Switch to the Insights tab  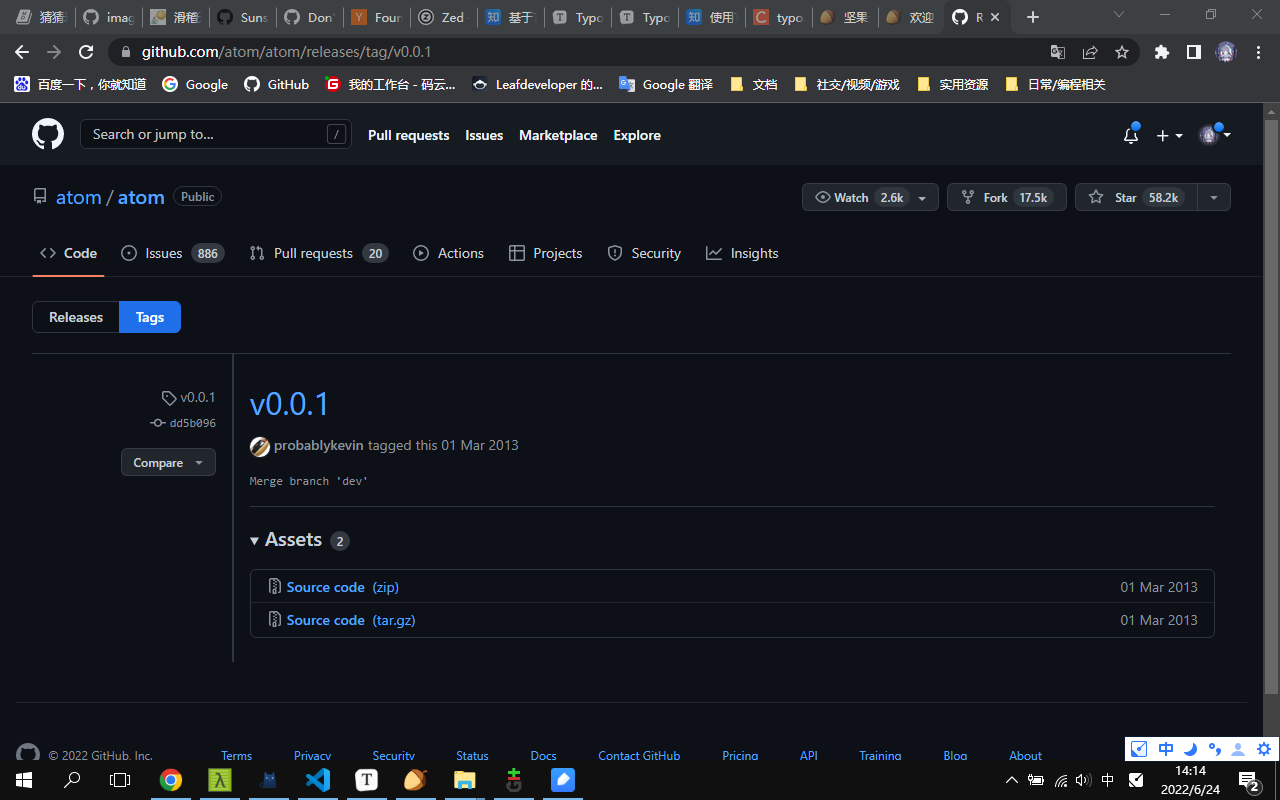pyautogui.click(x=742, y=253)
